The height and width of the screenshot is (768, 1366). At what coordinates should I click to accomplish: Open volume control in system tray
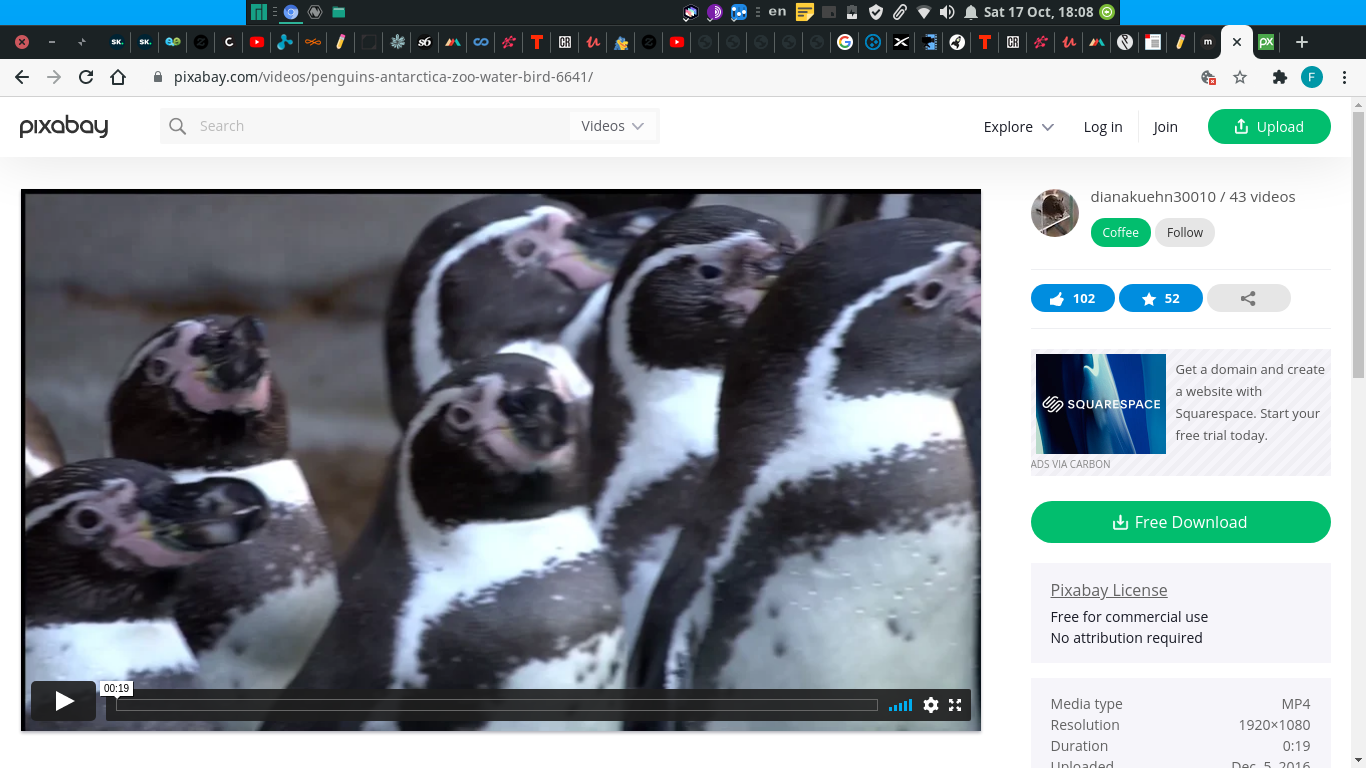[947, 12]
